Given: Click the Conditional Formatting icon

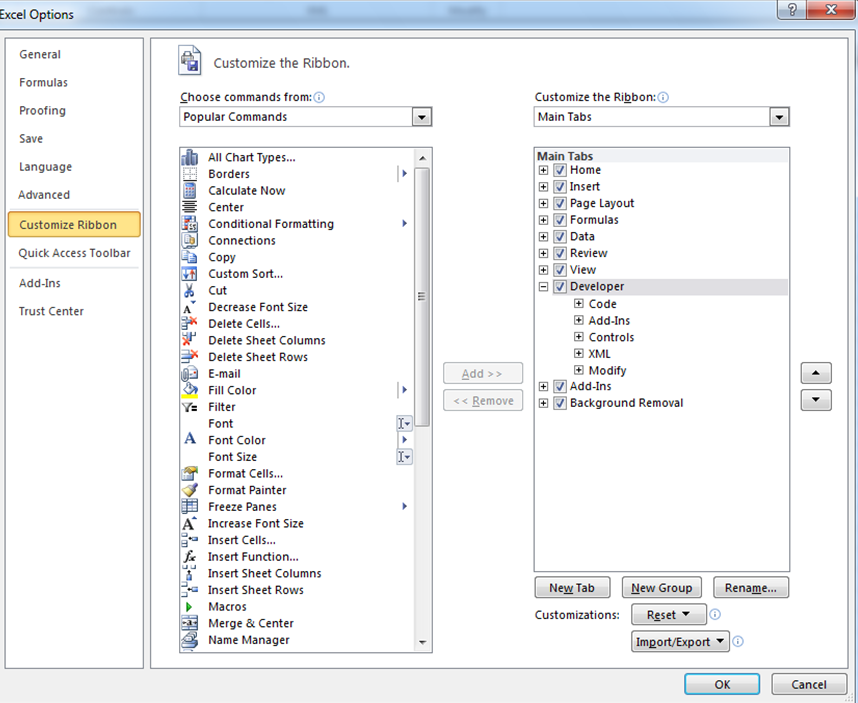Looking at the screenshot, I should [x=189, y=224].
